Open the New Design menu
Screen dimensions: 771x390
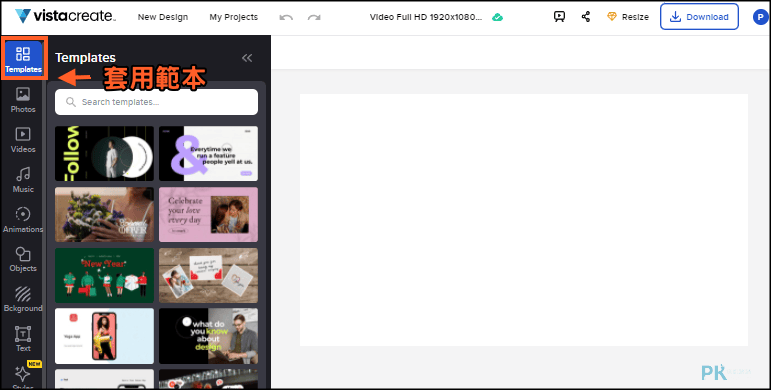point(163,17)
